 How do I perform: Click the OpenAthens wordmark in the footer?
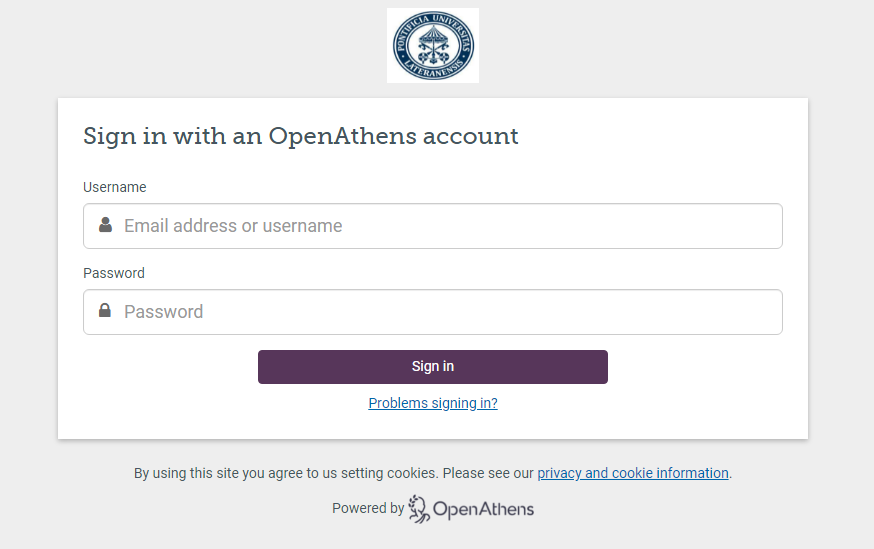[483, 509]
